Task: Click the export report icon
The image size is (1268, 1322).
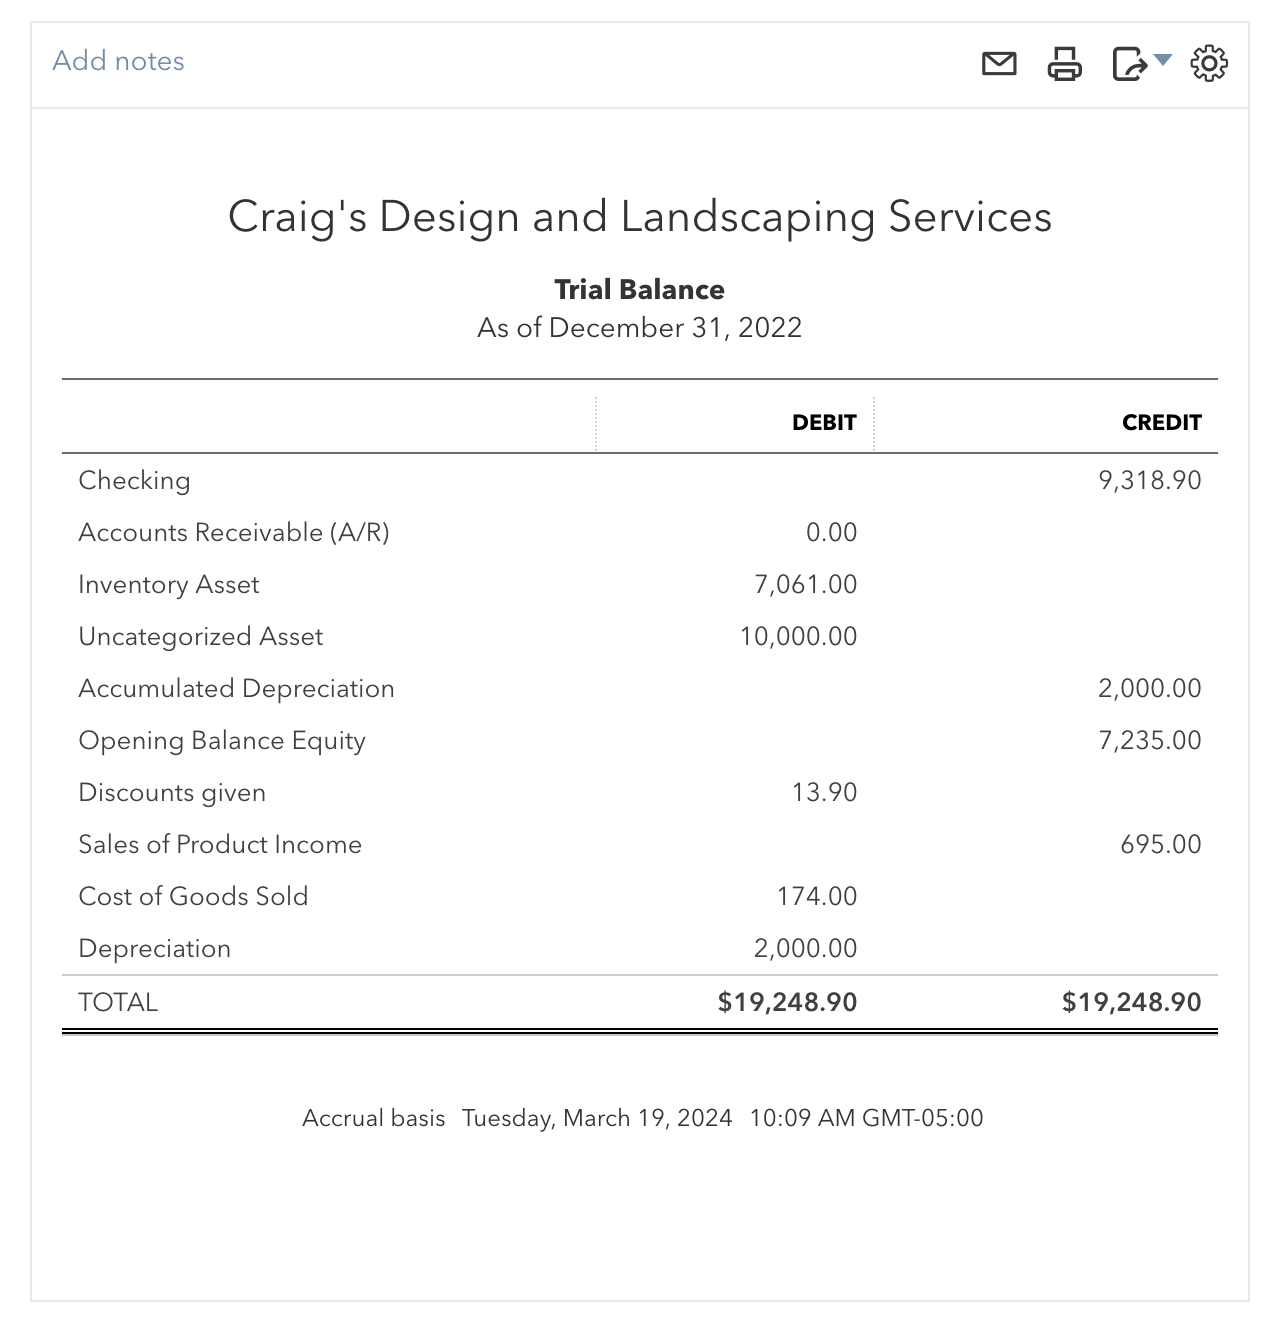Action: pos(1129,64)
